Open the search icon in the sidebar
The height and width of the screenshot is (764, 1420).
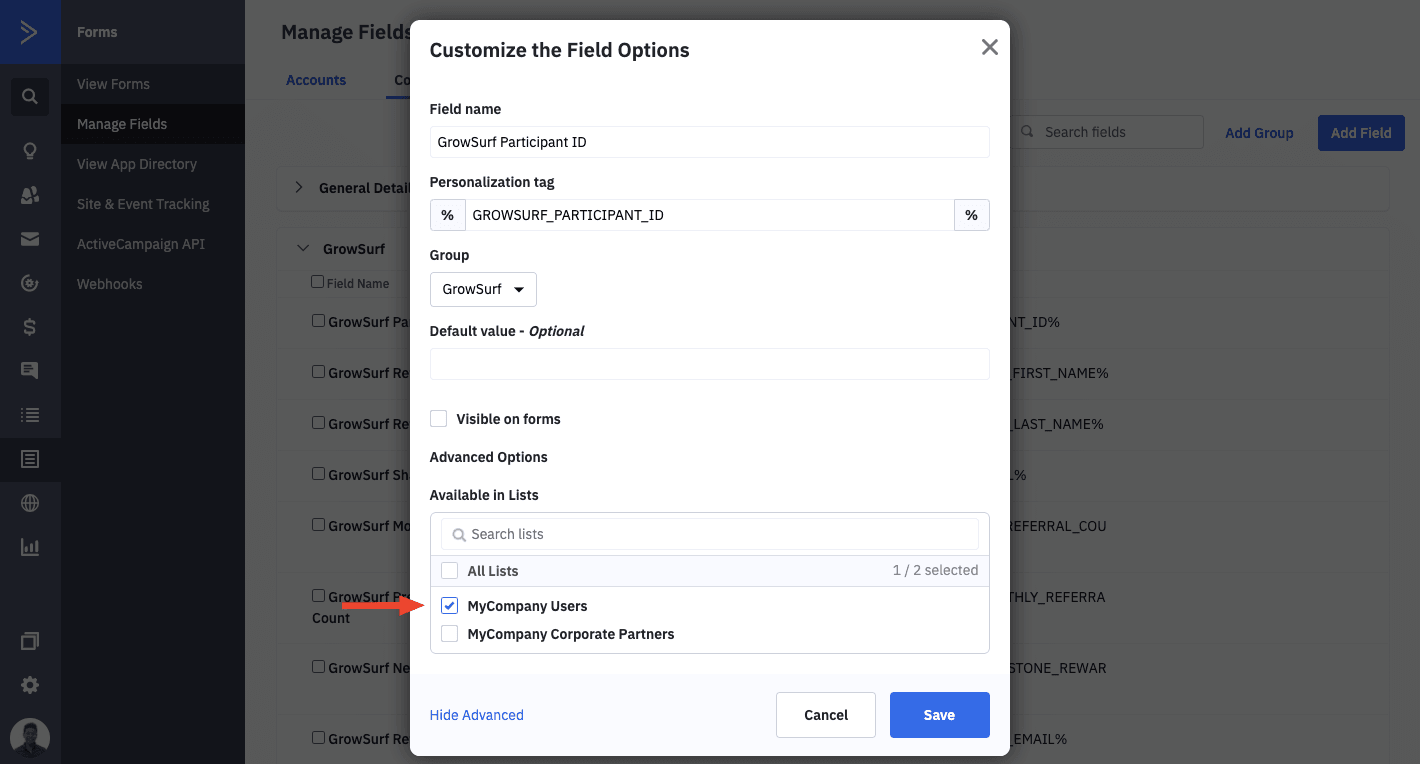point(30,96)
